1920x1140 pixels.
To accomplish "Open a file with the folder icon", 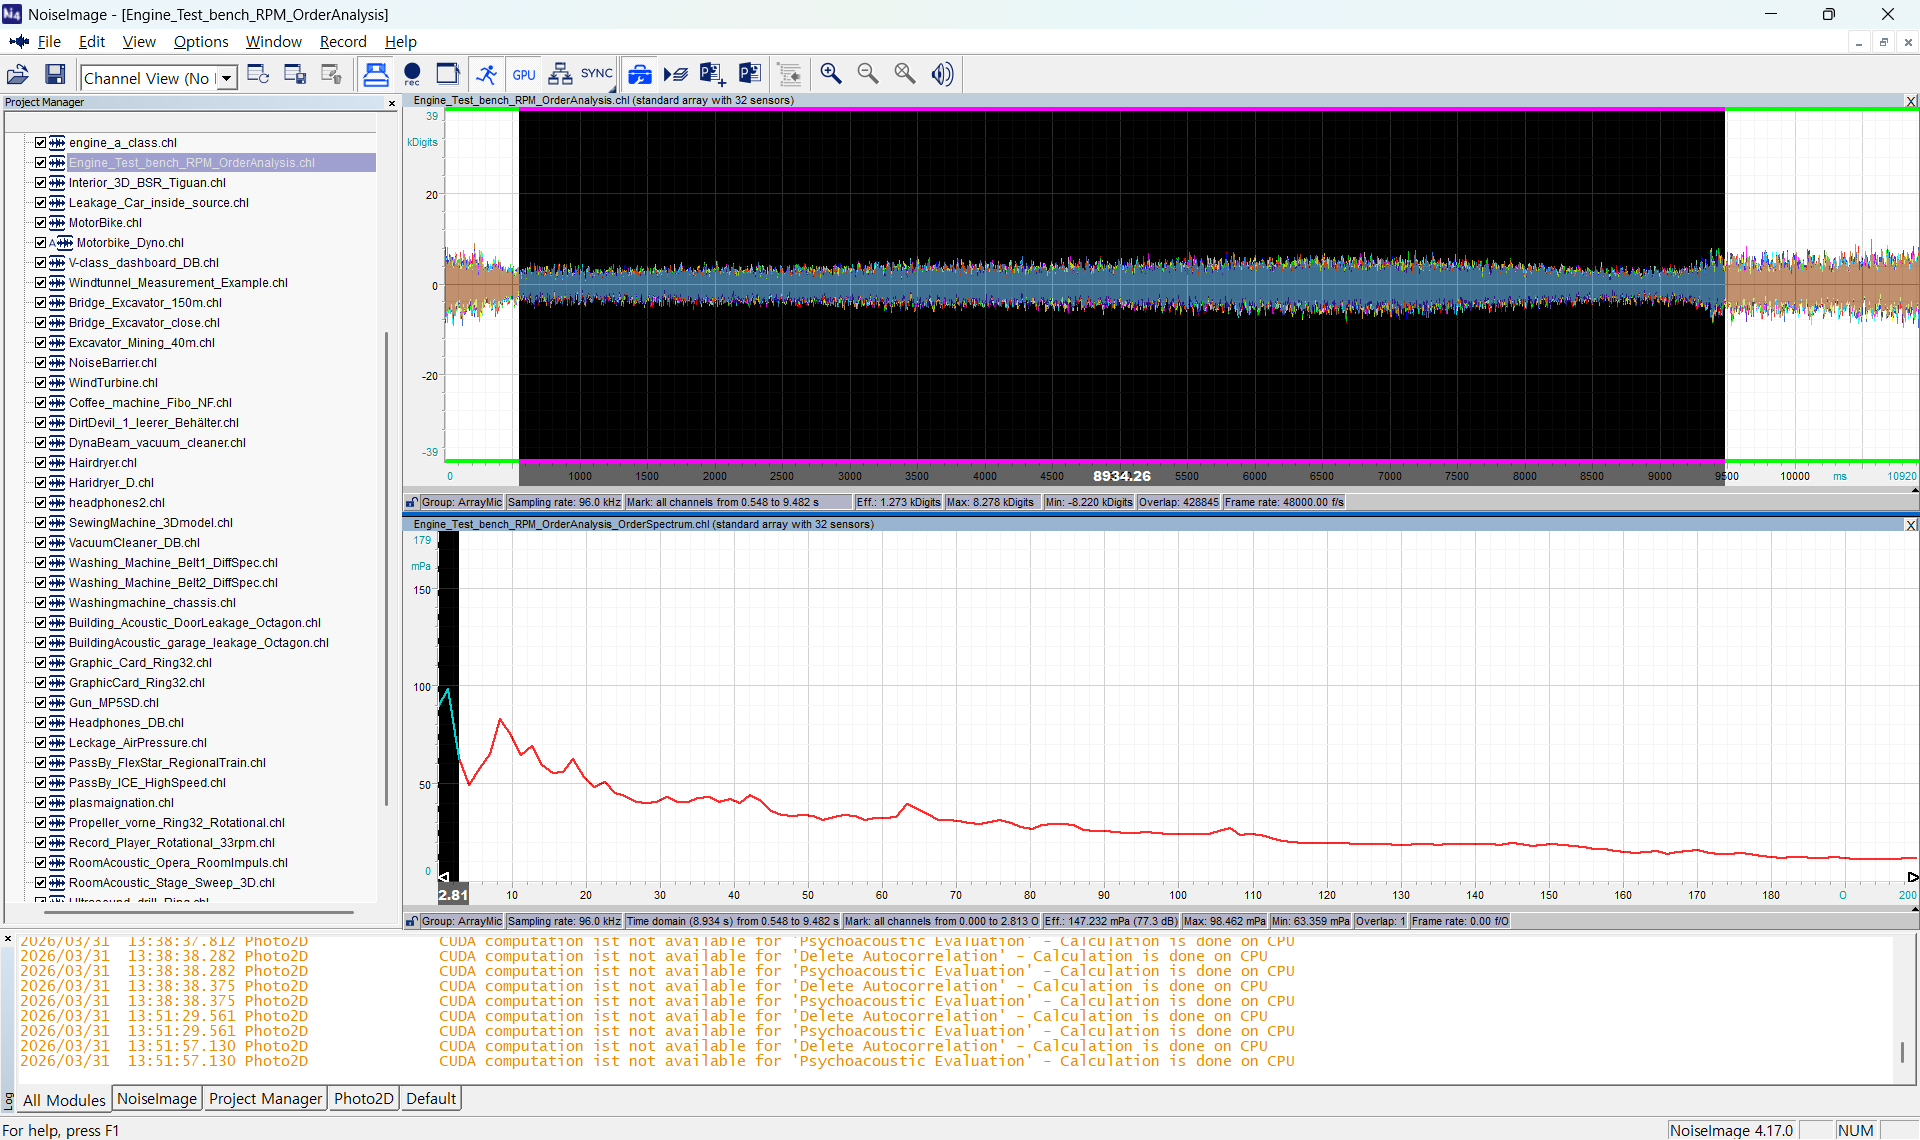I will pyautogui.click(x=18, y=74).
